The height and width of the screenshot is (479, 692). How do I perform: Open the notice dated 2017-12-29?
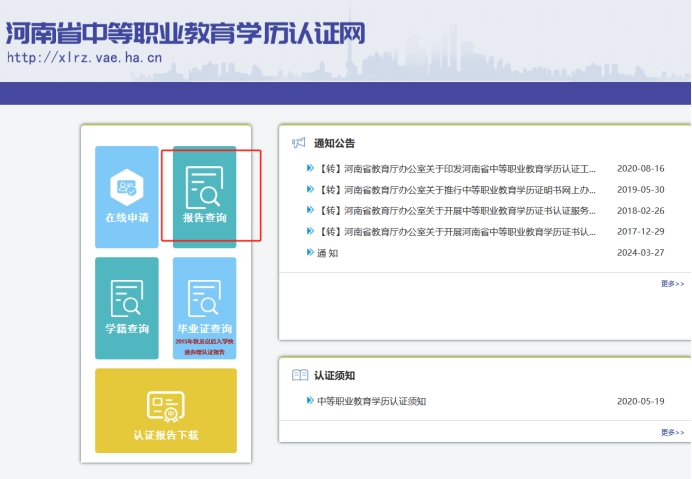click(x=456, y=232)
